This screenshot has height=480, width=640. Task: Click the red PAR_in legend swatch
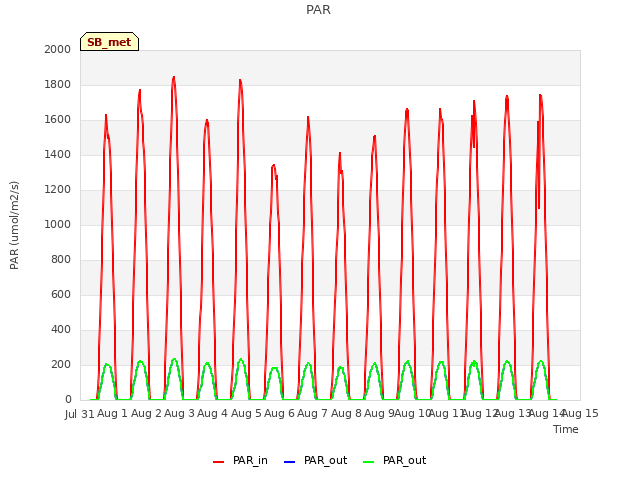click(x=218, y=462)
